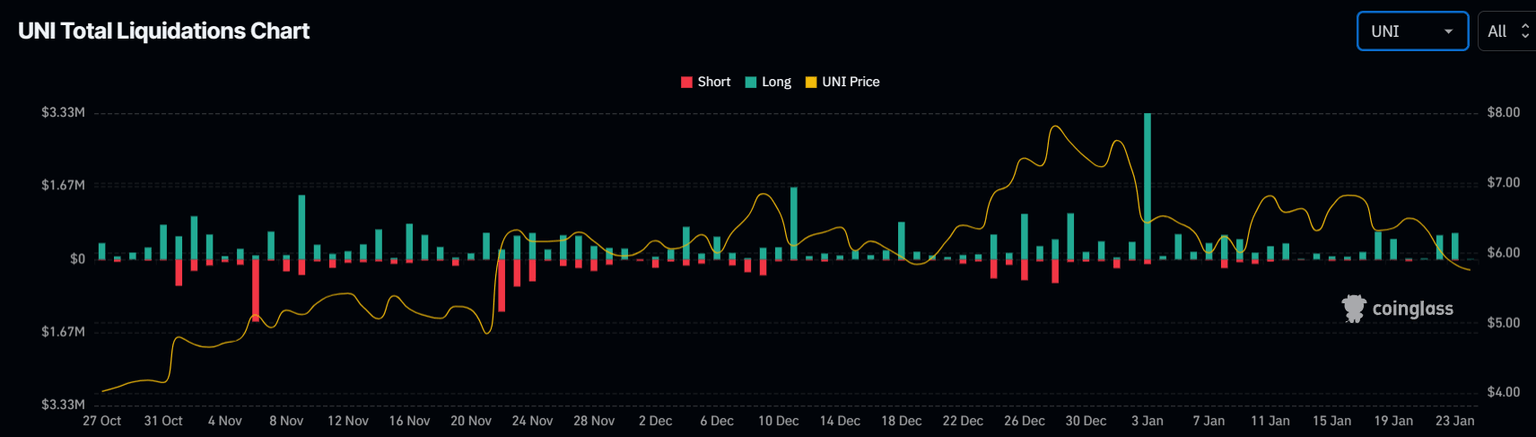Click the 14 Dec date label
Image resolution: width=1536 pixels, height=437 pixels.
coord(839,421)
